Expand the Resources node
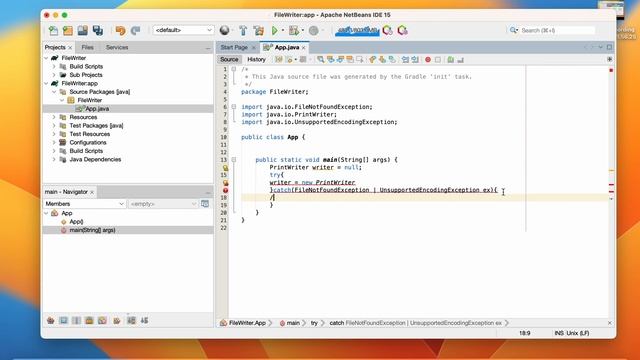The width and height of the screenshot is (640, 360). (54, 117)
